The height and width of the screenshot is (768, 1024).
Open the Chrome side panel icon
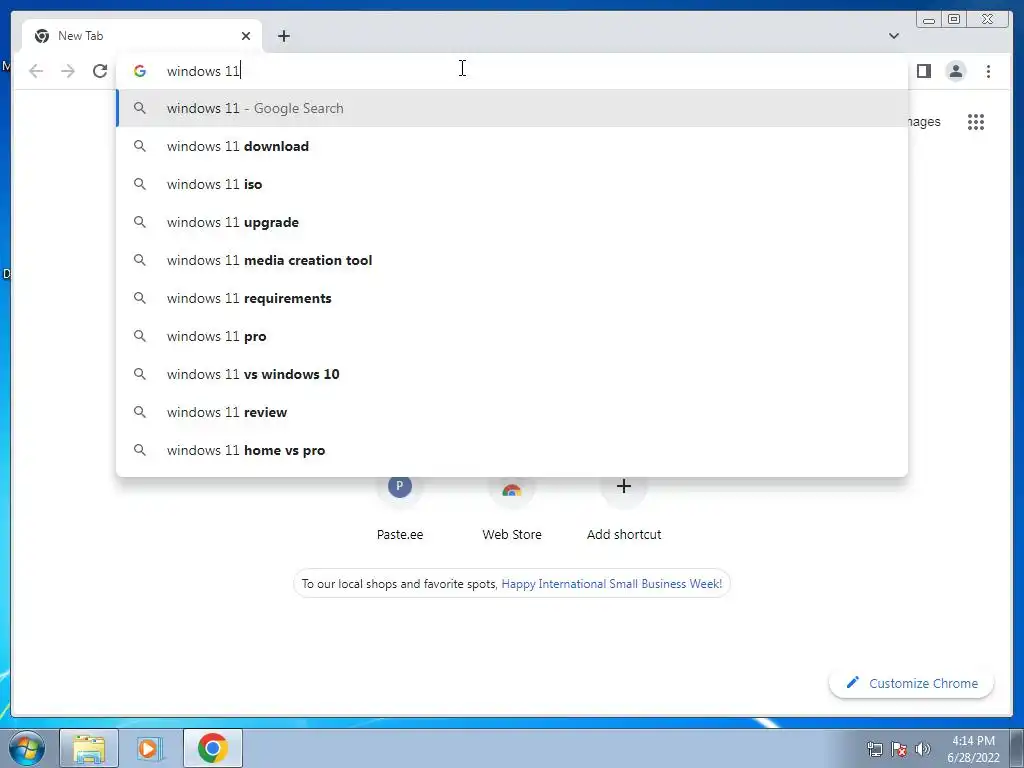pyautogui.click(x=923, y=71)
